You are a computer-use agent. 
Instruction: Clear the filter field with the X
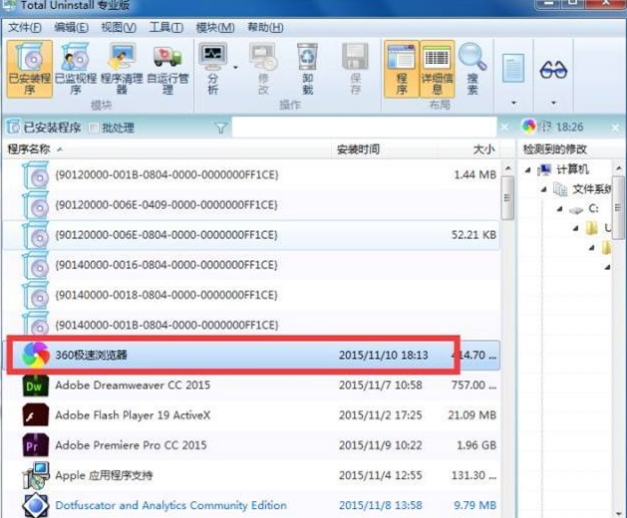click(505, 127)
